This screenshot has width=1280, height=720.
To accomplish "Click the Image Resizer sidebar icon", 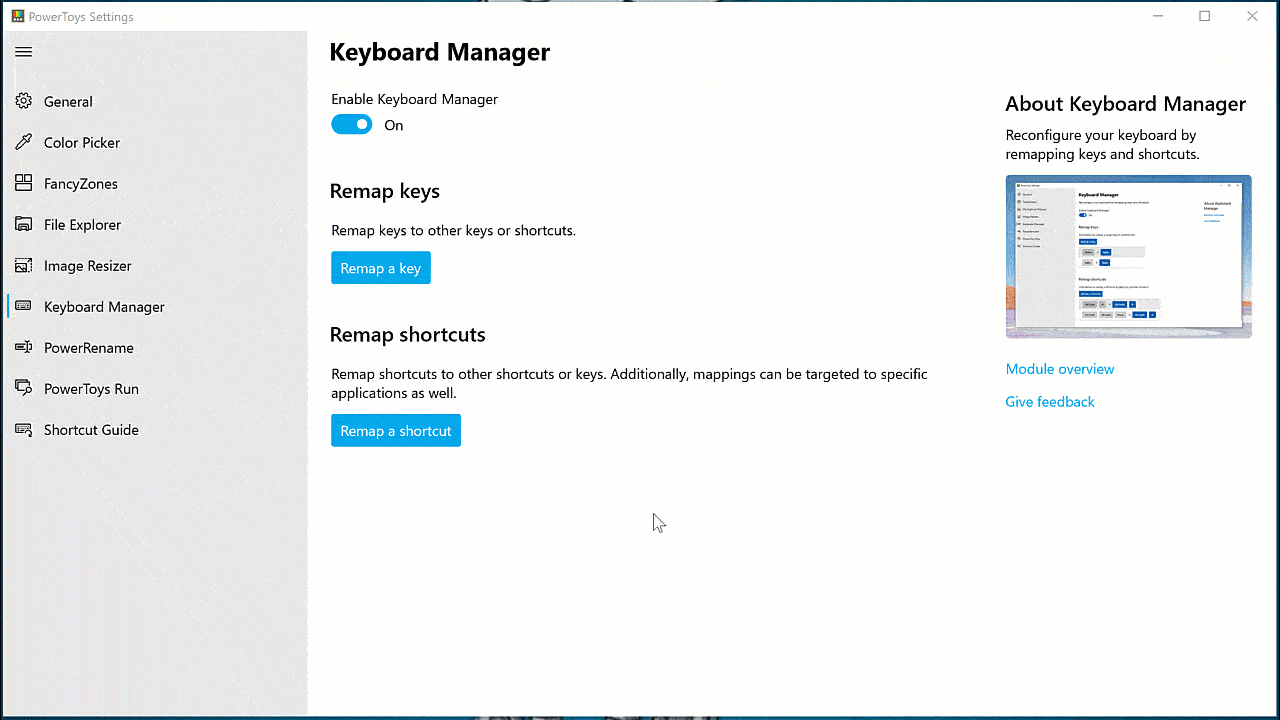I will pyautogui.click(x=24, y=265).
